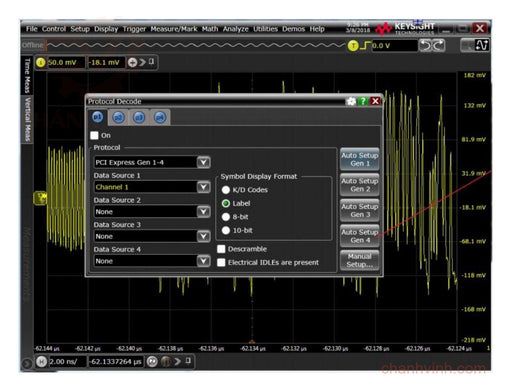Click the waveform autoscale icon top right

click(x=482, y=45)
